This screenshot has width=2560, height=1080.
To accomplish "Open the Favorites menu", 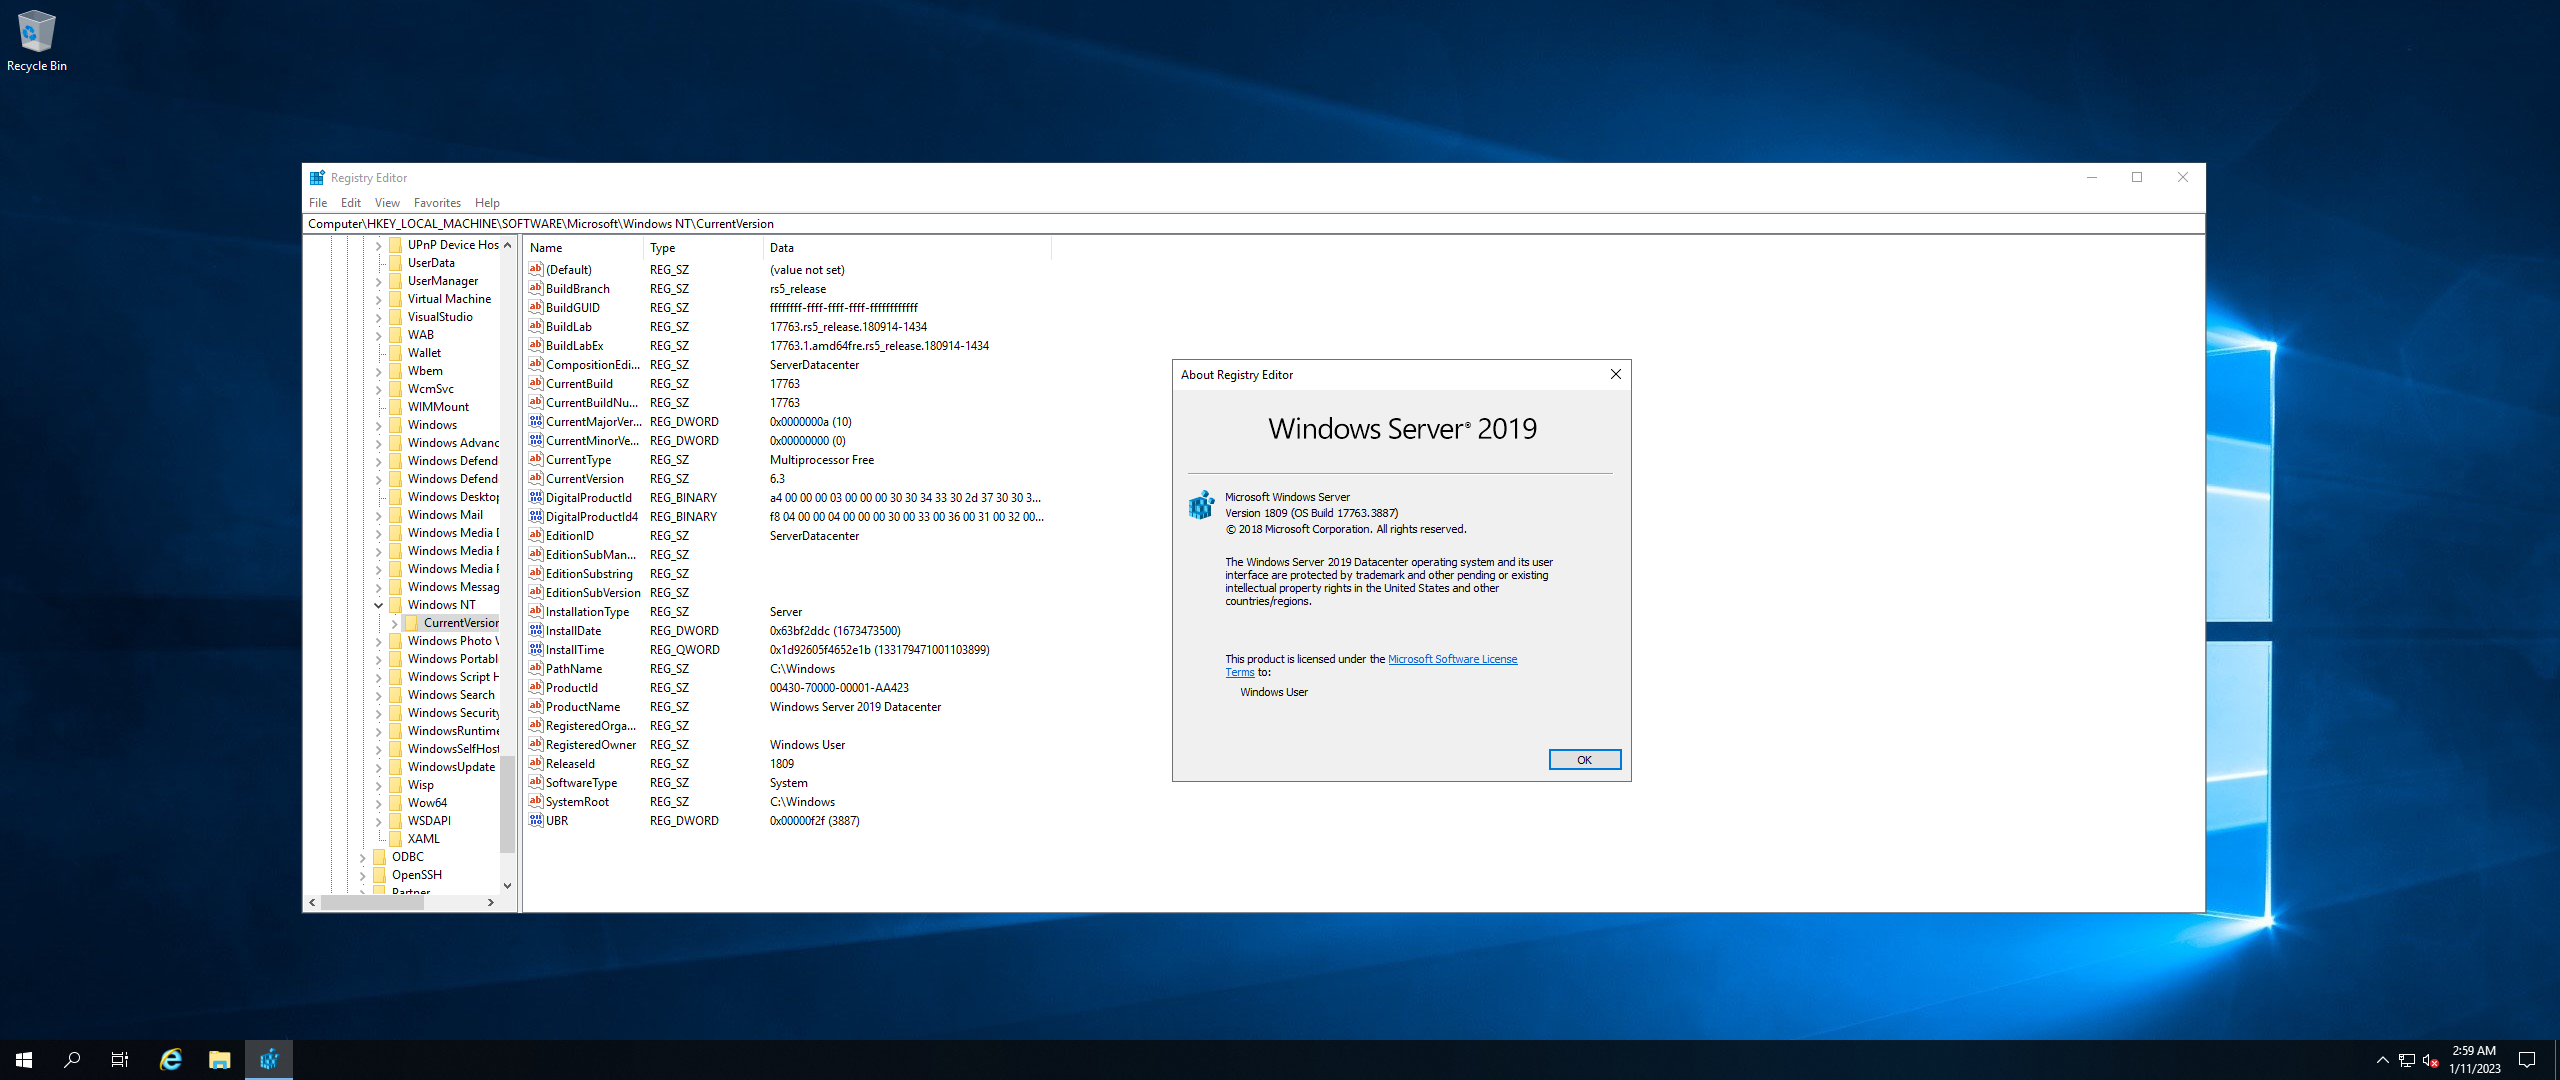I will (x=437, y=202).
